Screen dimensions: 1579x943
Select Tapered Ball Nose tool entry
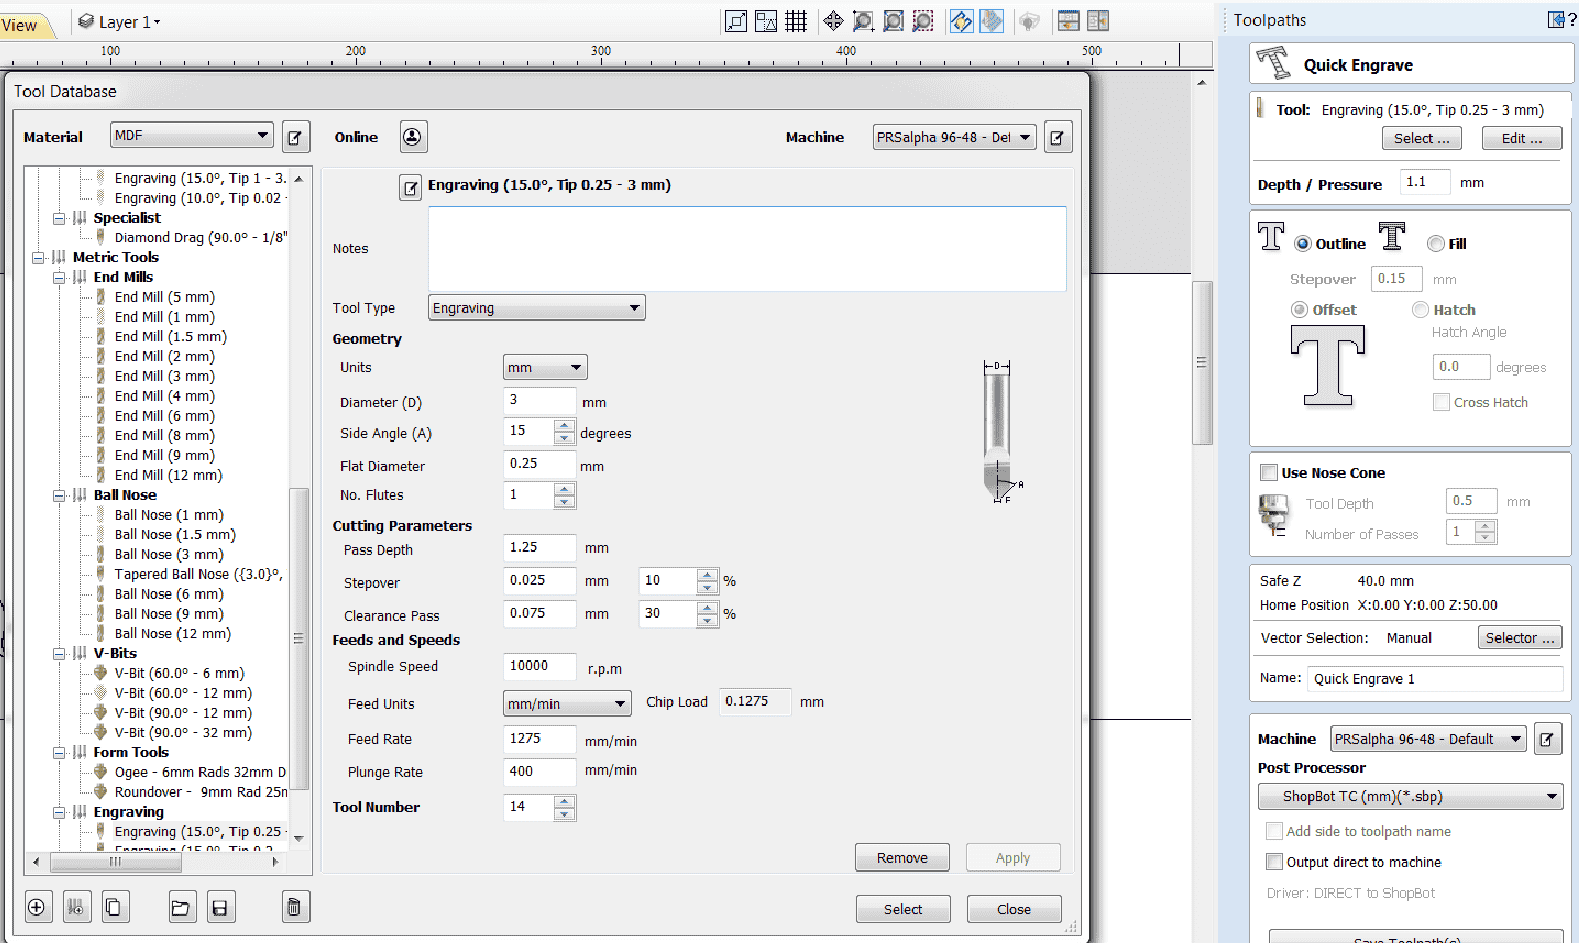coord(198,574)
